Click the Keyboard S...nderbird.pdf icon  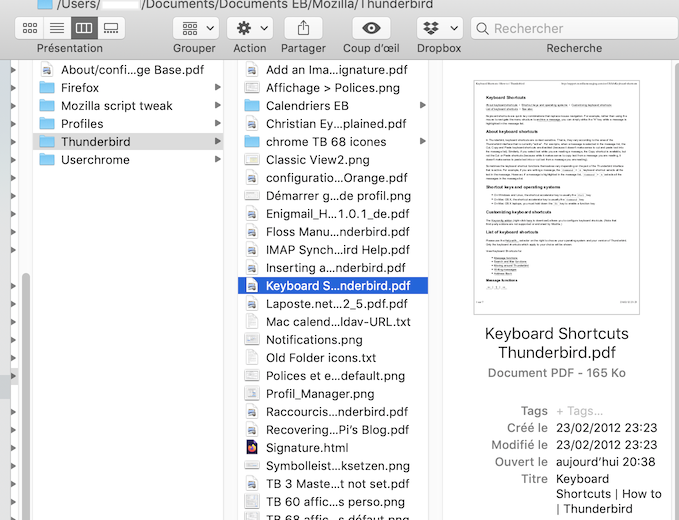tap(252, 286)
